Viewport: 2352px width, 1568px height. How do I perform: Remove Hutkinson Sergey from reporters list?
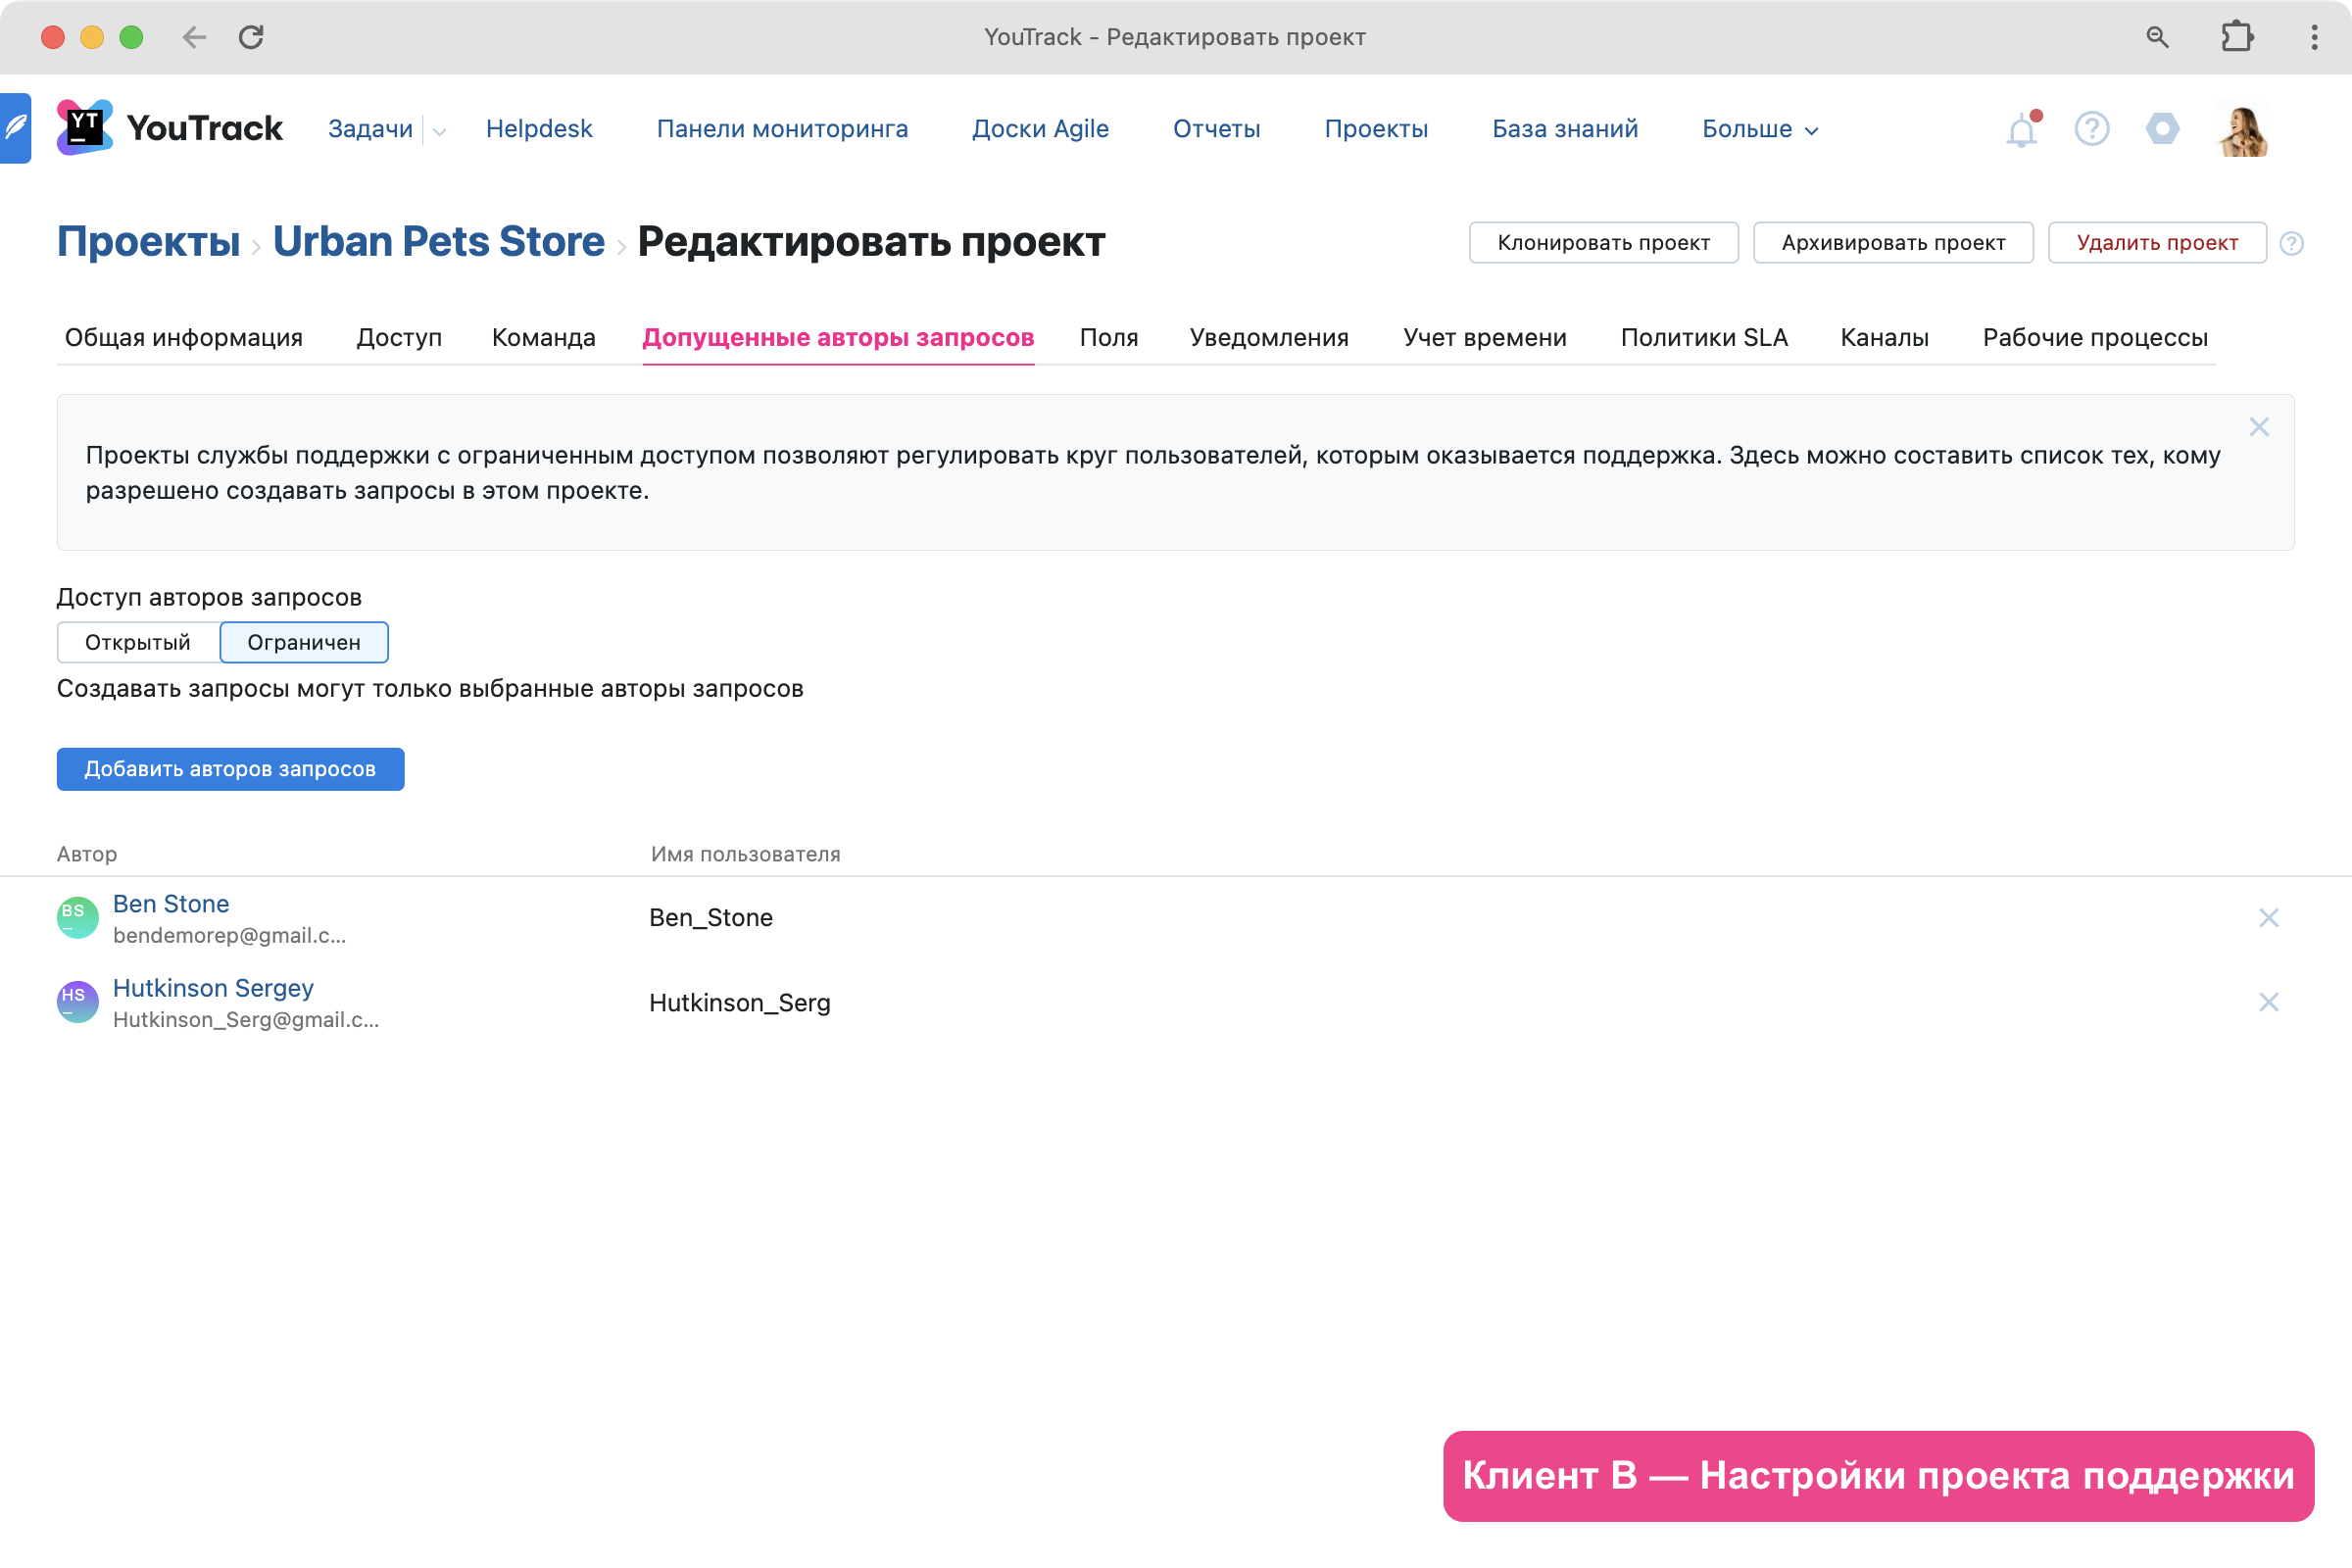[2268, 1002]
